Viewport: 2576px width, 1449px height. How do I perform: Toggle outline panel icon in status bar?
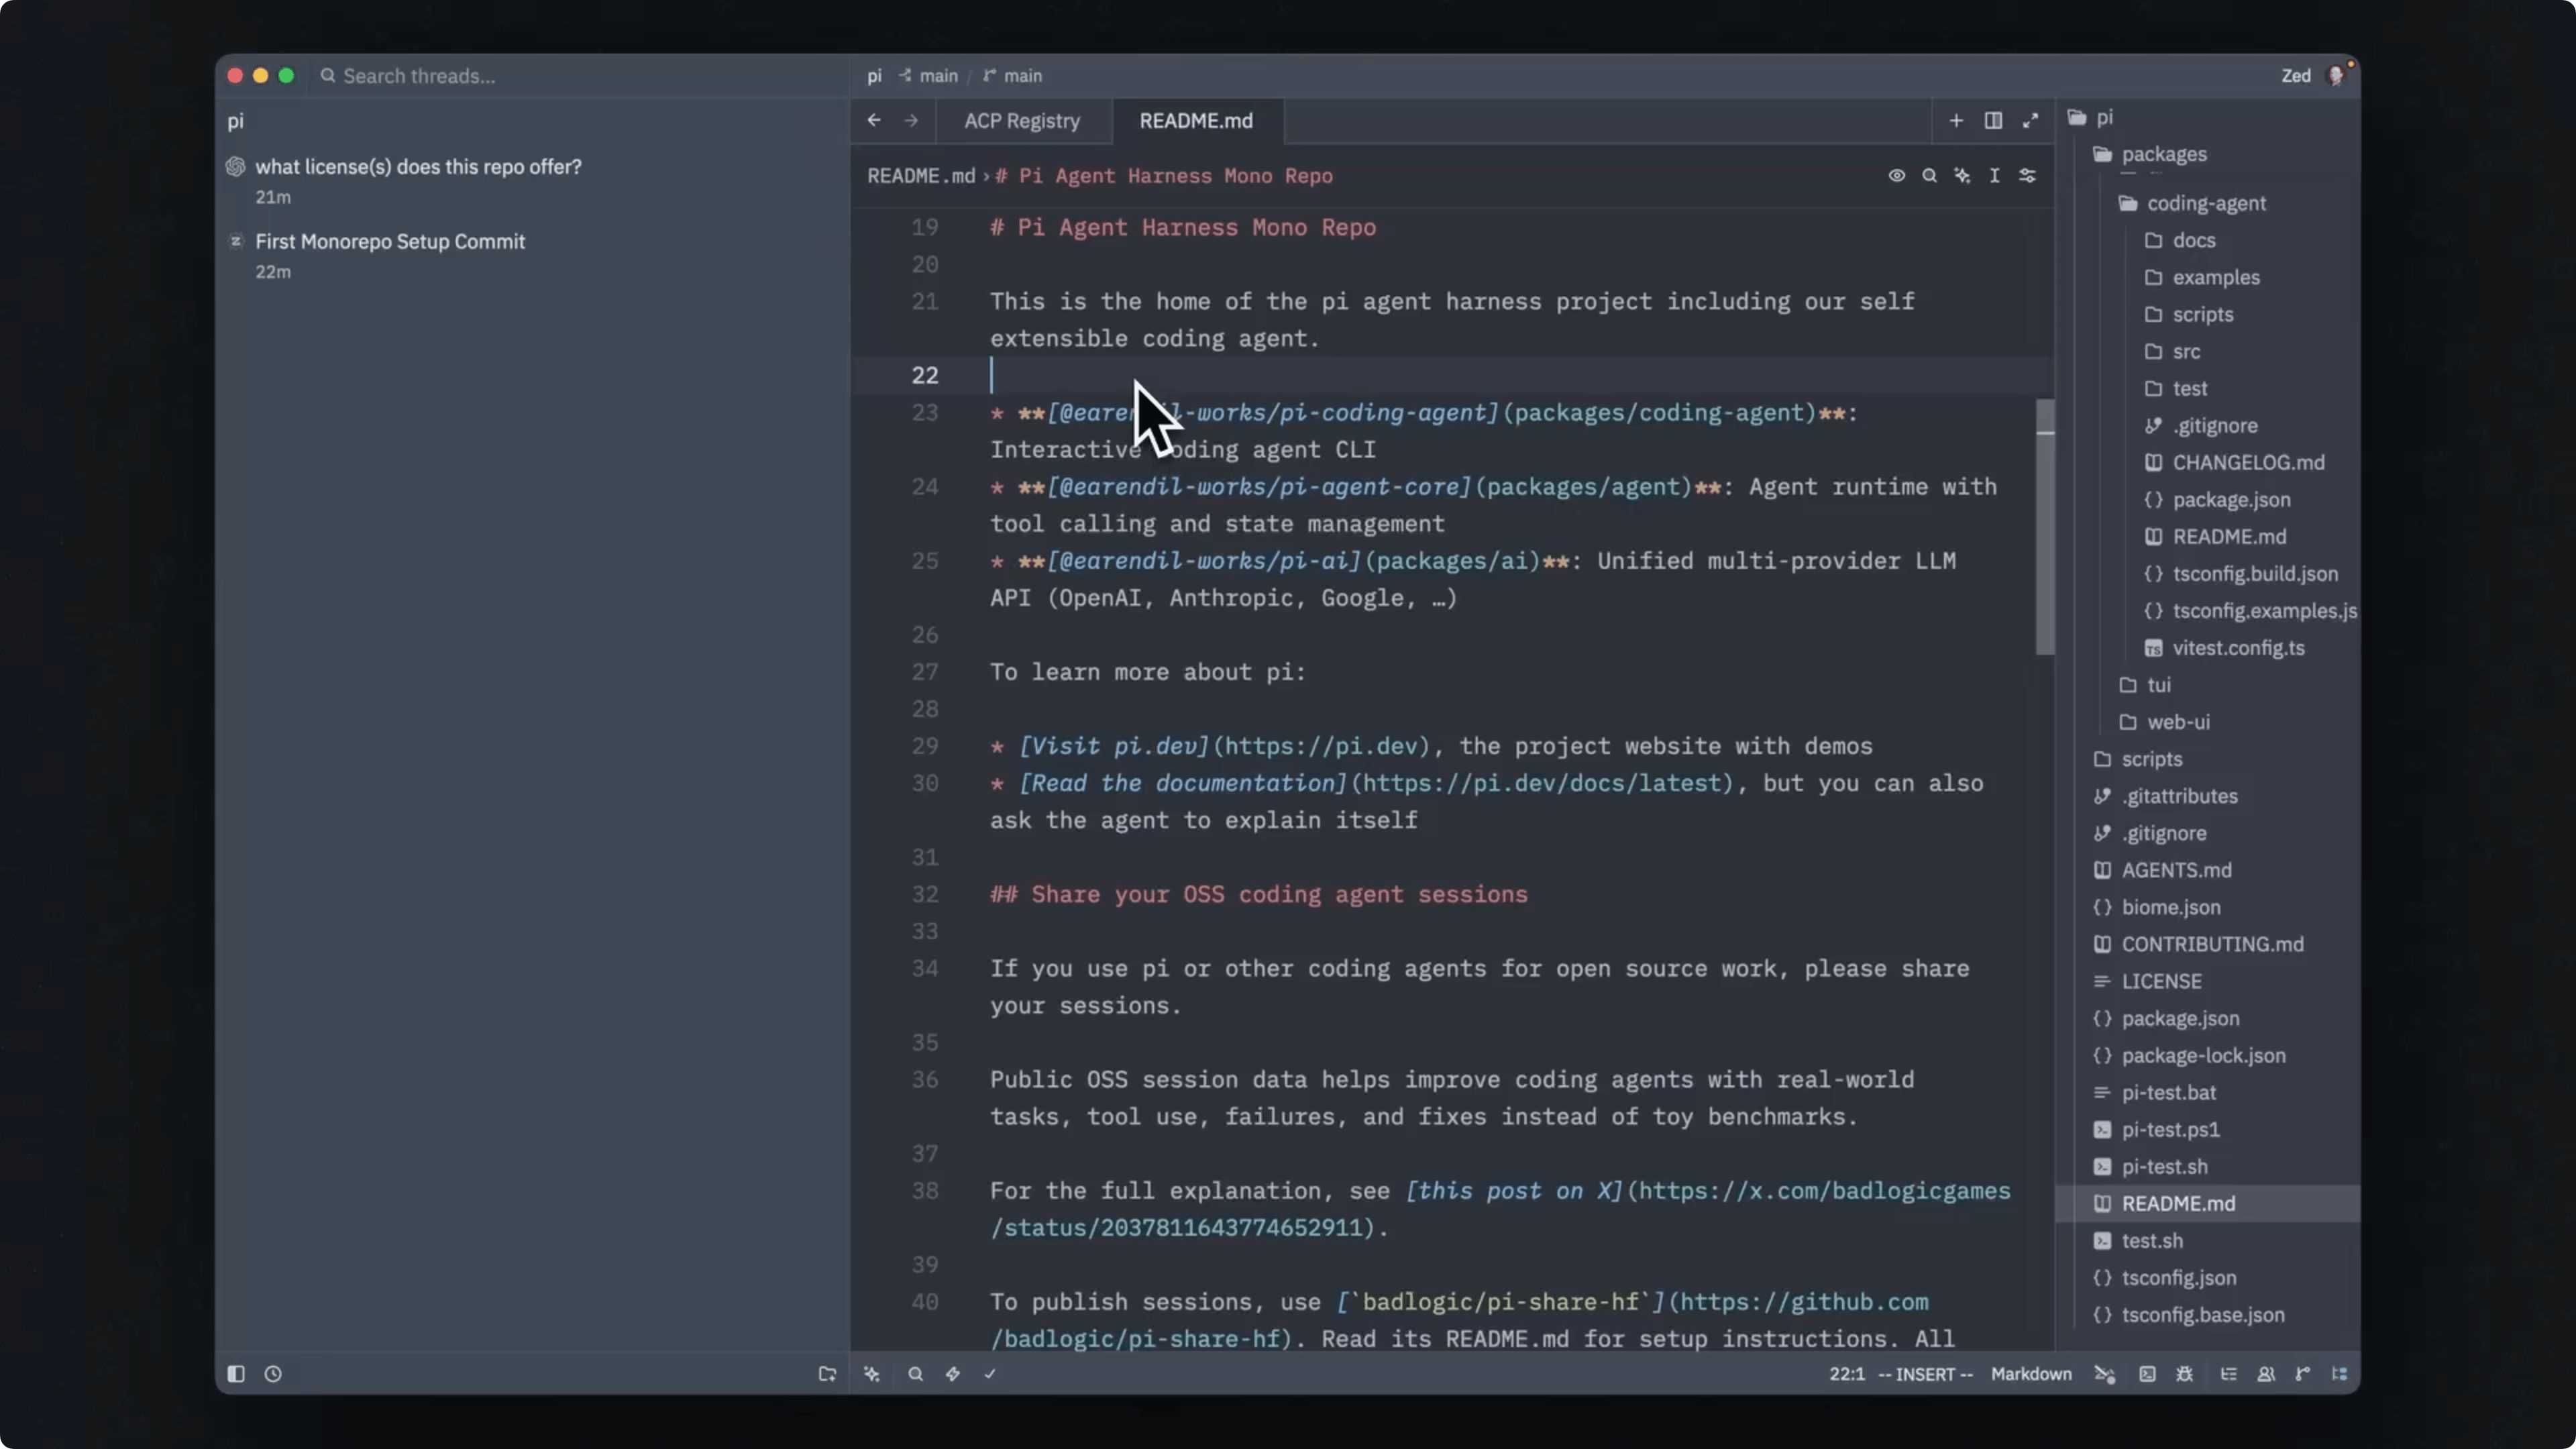tap(2229, 1374)
